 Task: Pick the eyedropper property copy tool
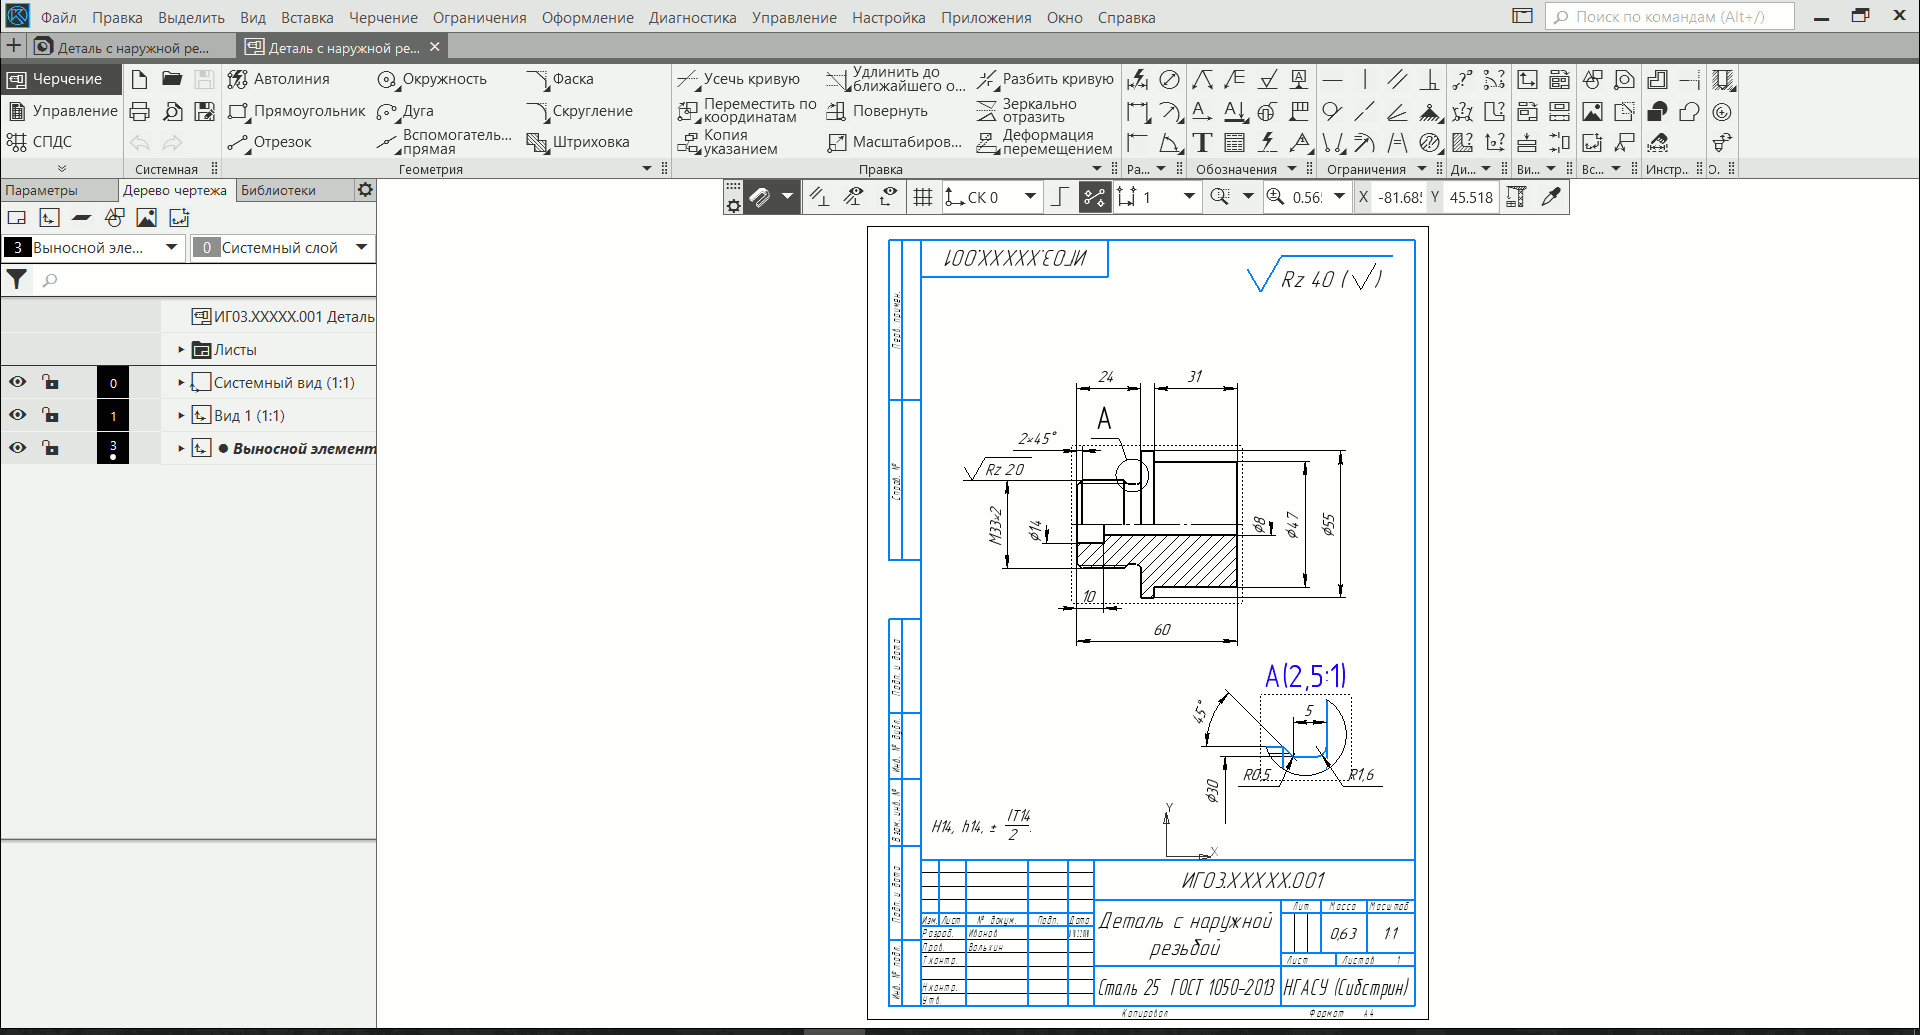tap(1551, 197)
